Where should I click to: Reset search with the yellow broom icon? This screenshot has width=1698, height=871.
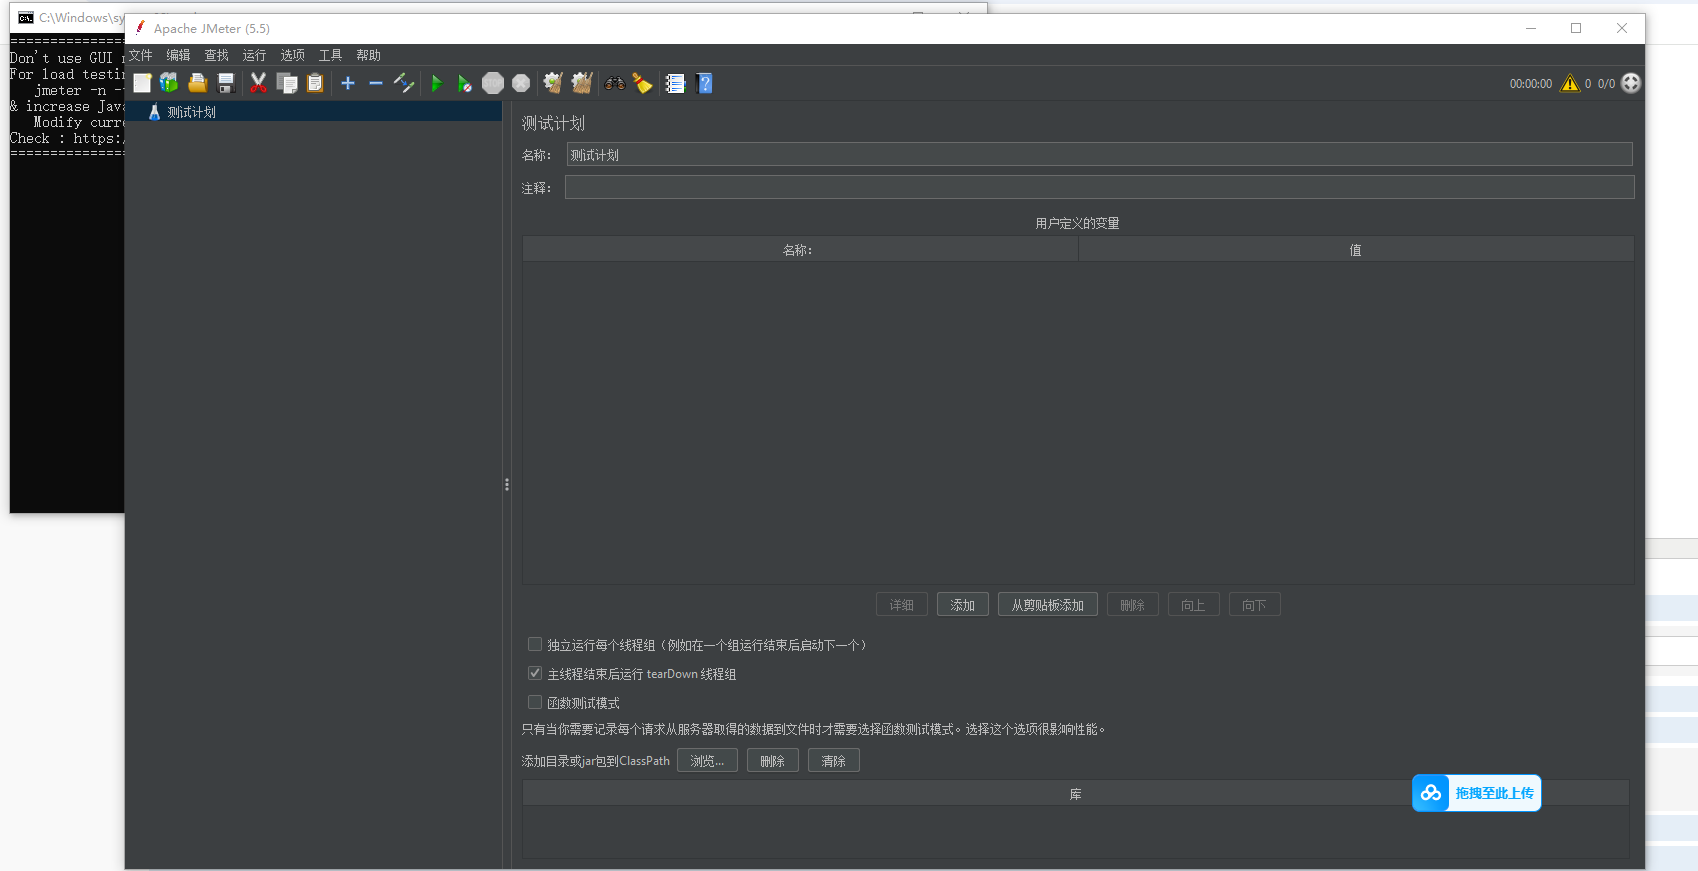click(x=642, y=83)
